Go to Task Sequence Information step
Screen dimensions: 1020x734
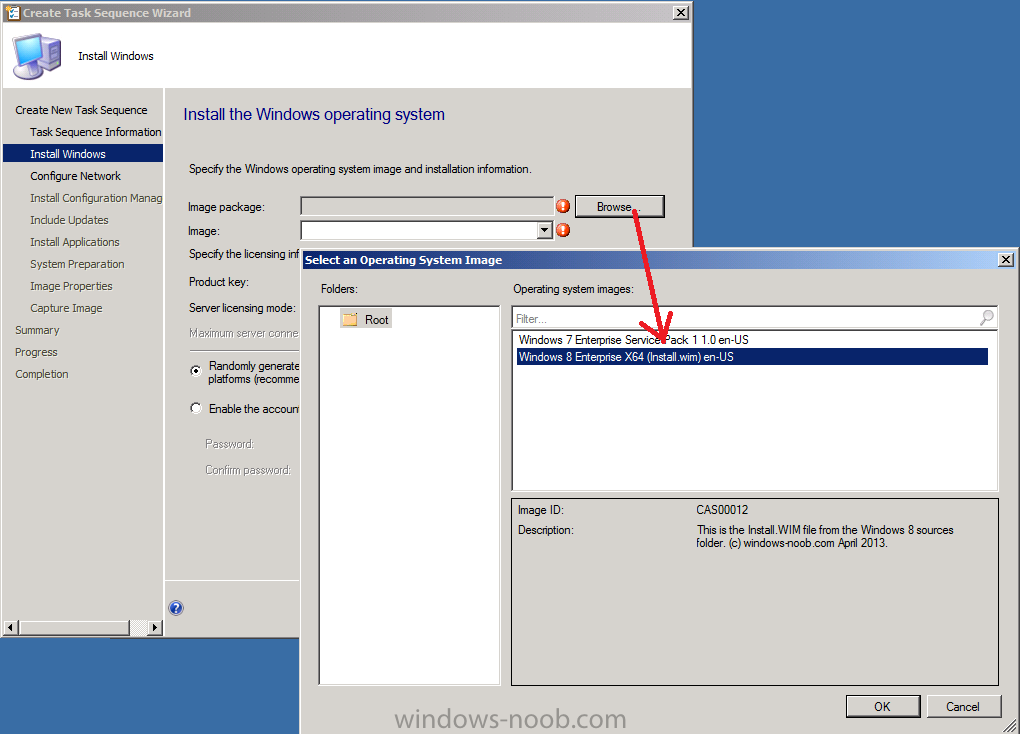coord(96,132)
